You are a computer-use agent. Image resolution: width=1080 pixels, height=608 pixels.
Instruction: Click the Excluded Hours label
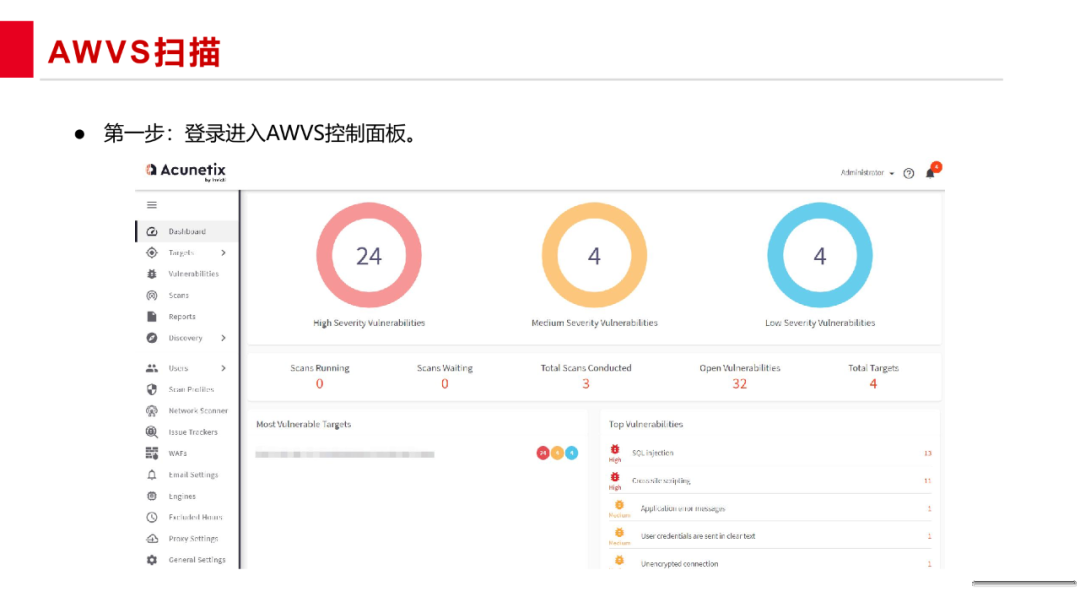(x=196, y=518)
